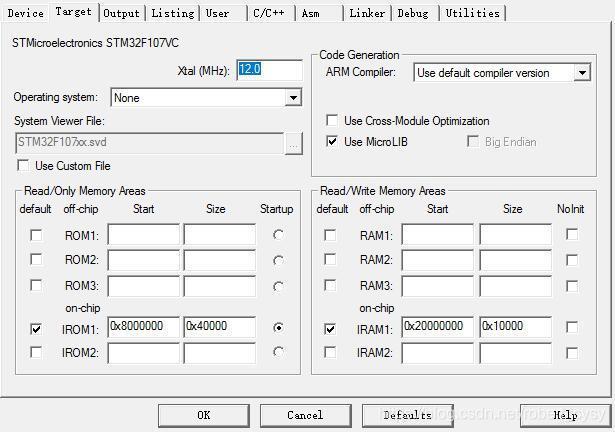Click the IROM1 Start field 0x8000000
Image resolution: width=615 pixels, height=432 pixels.
click(x=144, y=327)
